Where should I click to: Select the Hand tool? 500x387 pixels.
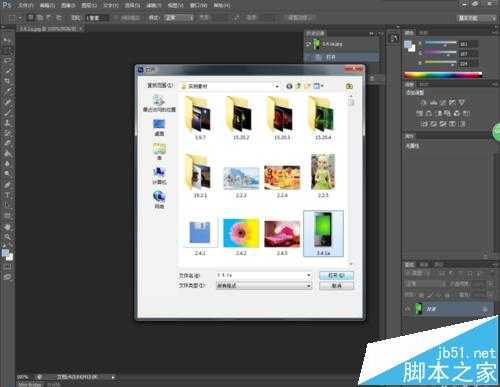point(7,227)
